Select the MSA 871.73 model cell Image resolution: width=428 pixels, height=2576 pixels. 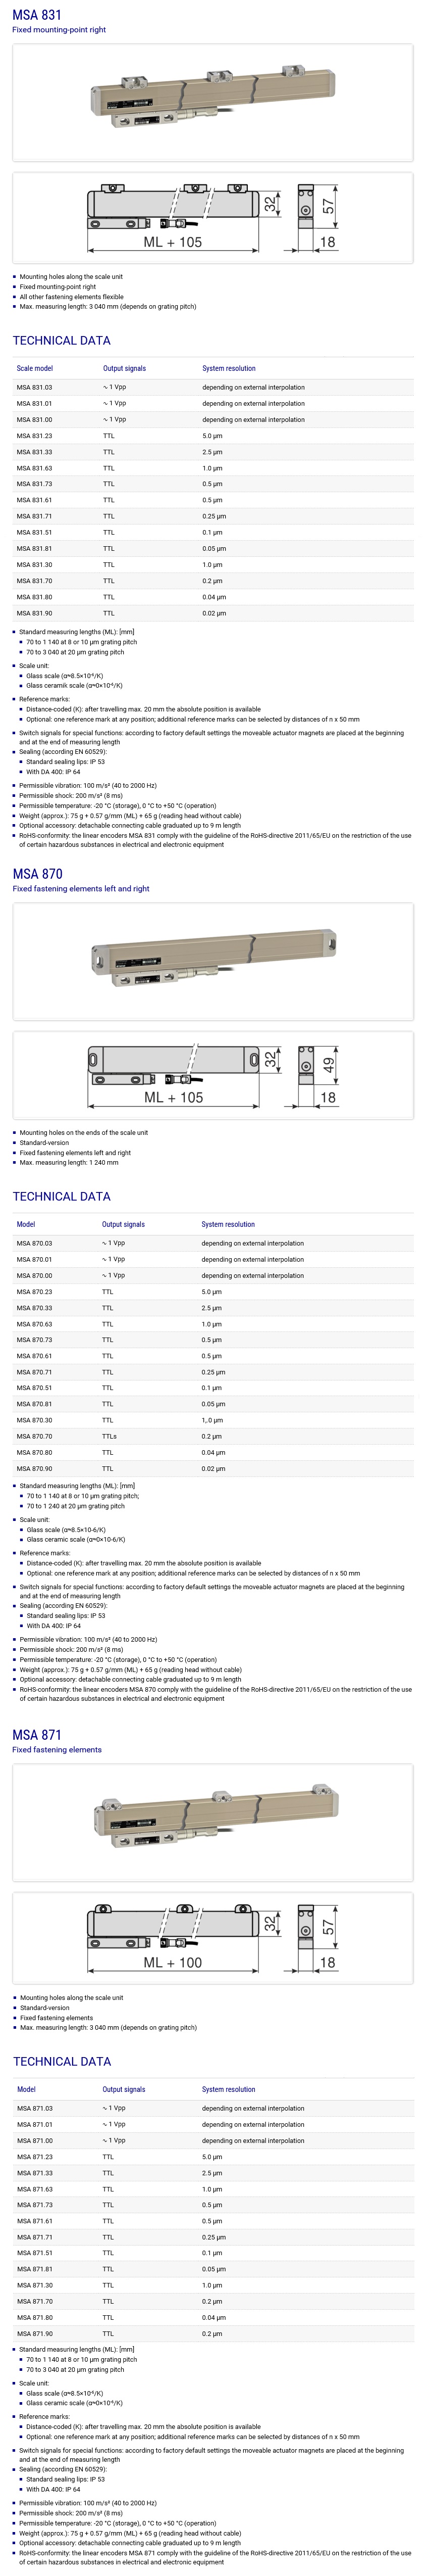pos(35,2205)
